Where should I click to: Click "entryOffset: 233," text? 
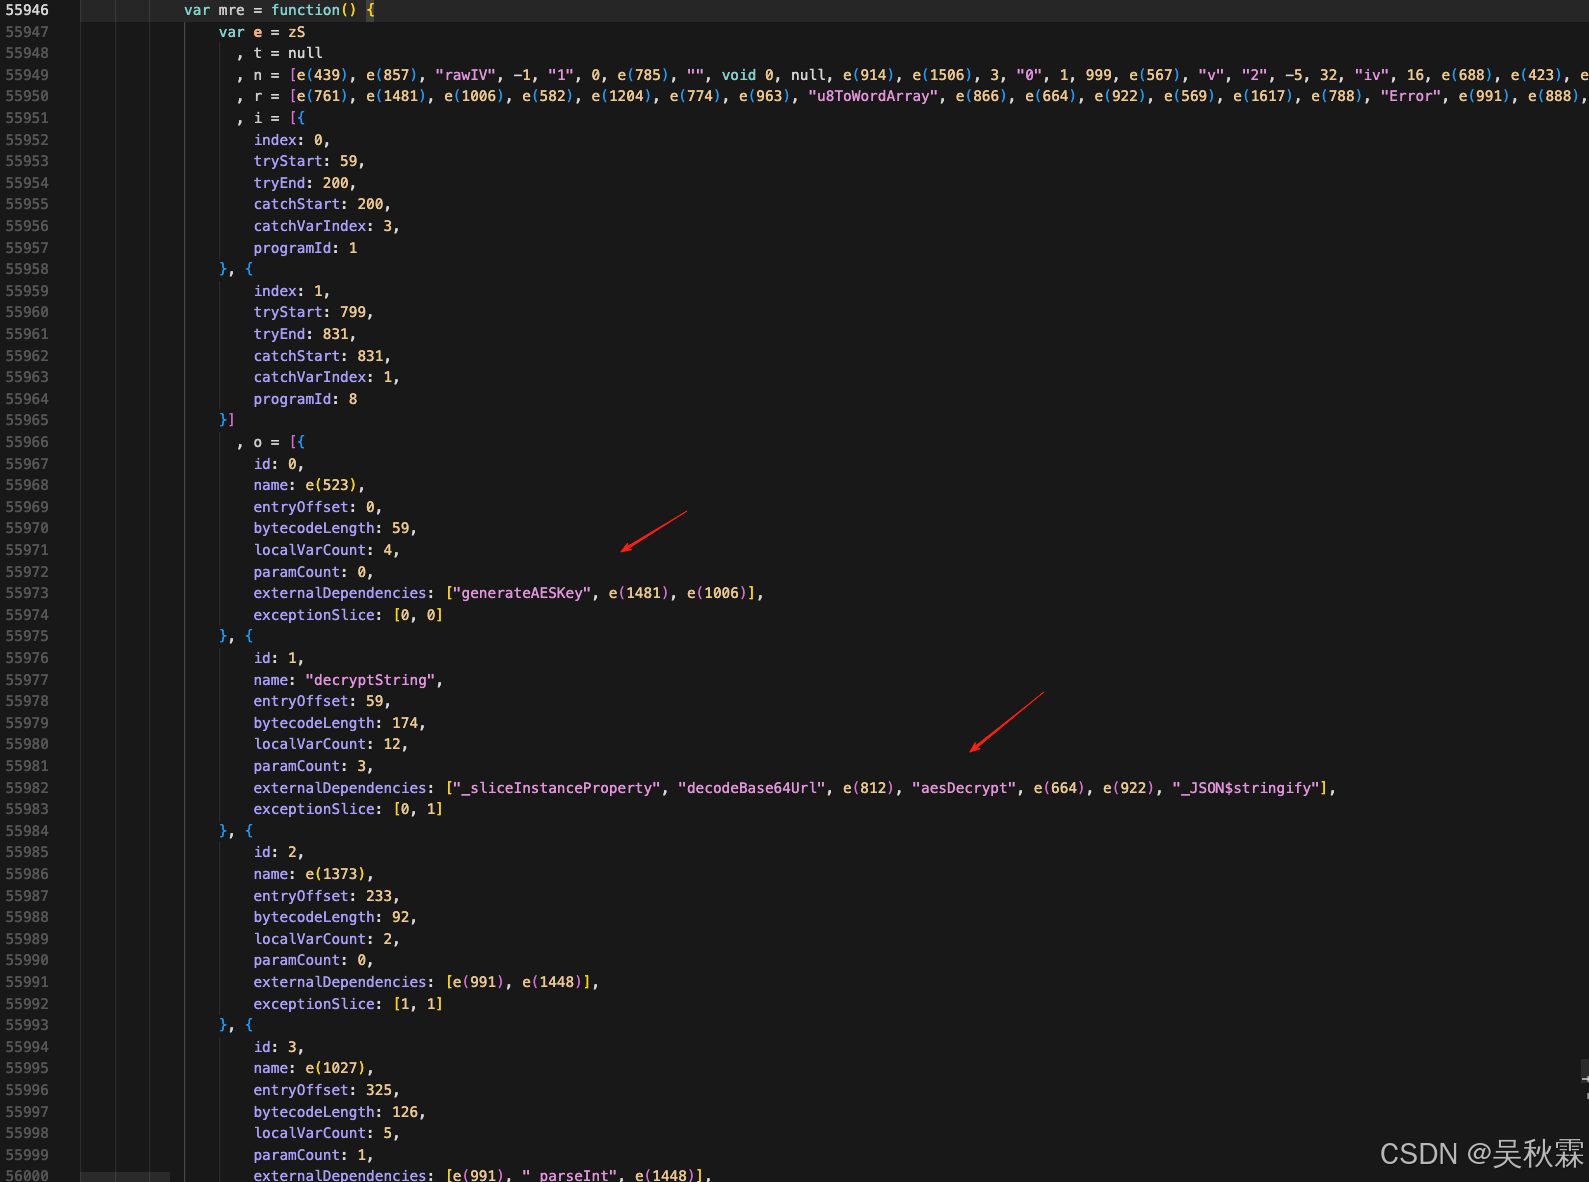pyautogui.click(x=327, y=896)
